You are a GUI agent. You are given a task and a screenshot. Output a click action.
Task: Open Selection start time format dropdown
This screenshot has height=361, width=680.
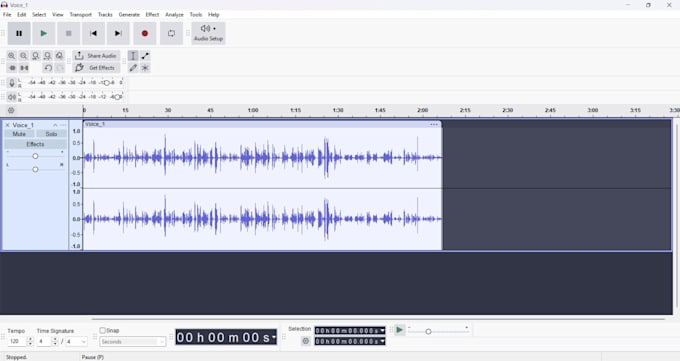[x=382, y=331]
